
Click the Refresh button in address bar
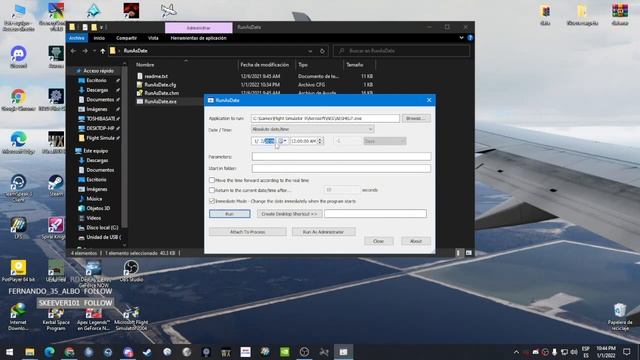coord(322,51)
